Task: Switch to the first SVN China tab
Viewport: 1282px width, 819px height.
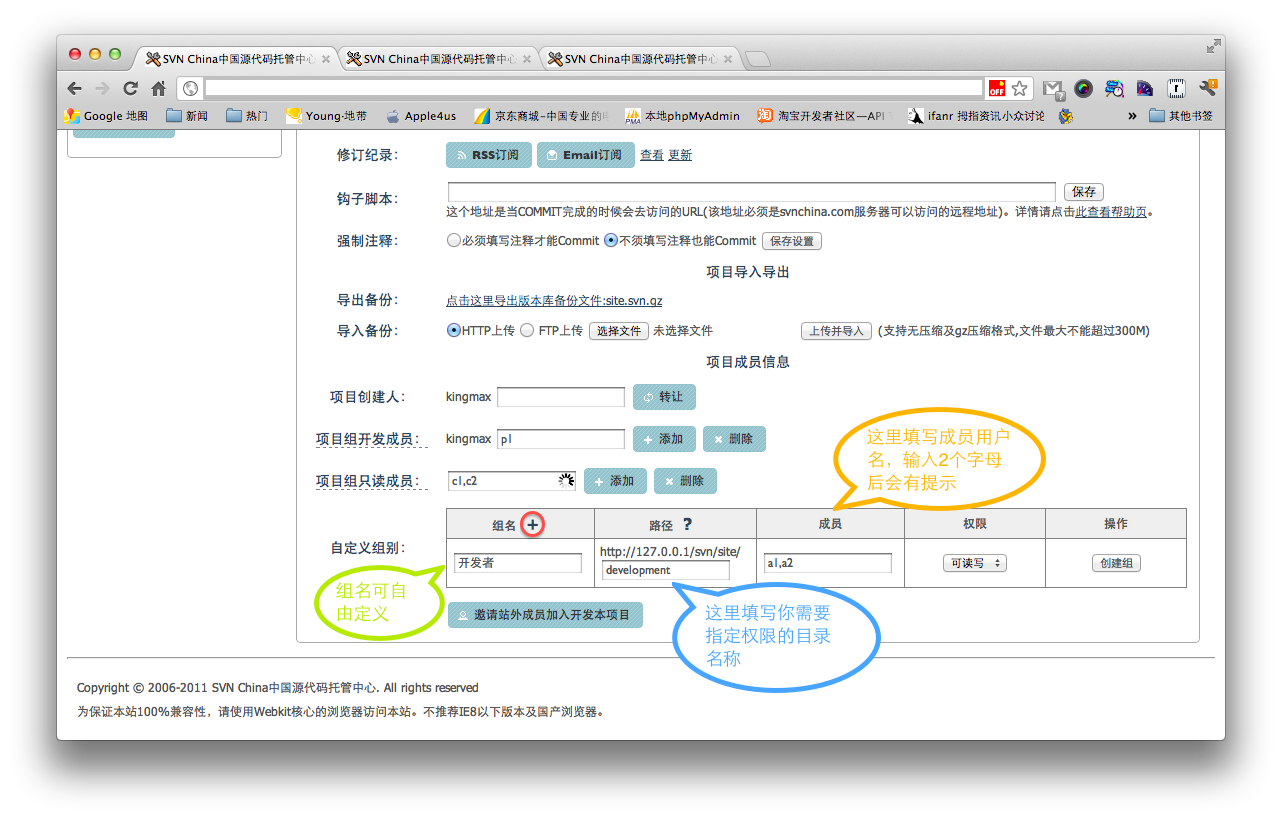Action: pos(236,59)
